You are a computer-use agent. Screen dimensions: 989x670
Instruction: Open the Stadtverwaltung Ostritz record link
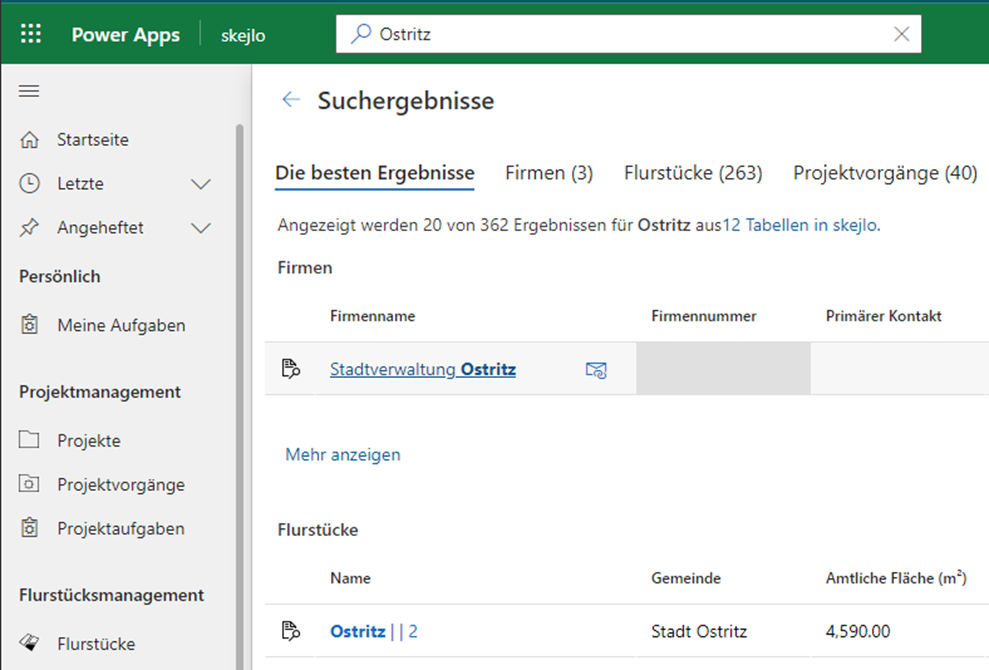[x=422, y=370]
